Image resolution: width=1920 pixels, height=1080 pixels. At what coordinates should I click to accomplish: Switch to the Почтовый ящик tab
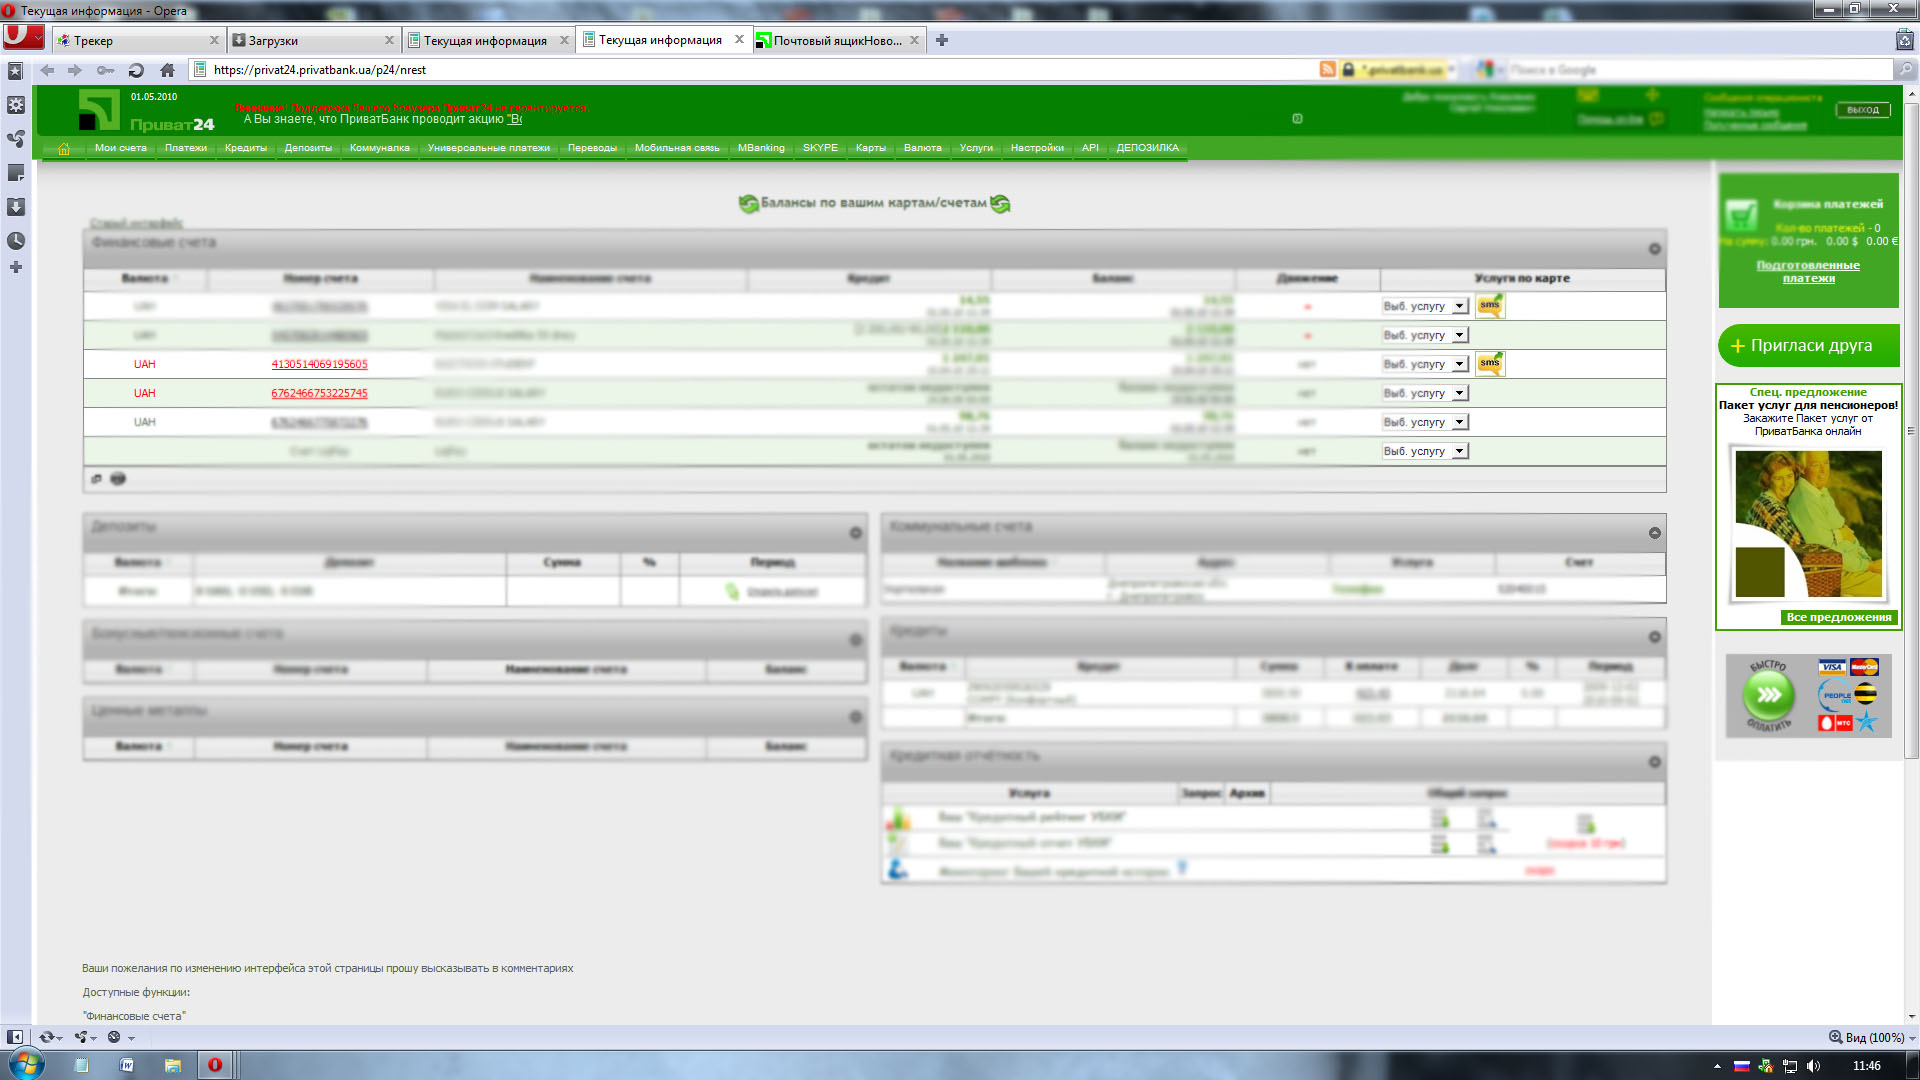[x=836, y=40]
